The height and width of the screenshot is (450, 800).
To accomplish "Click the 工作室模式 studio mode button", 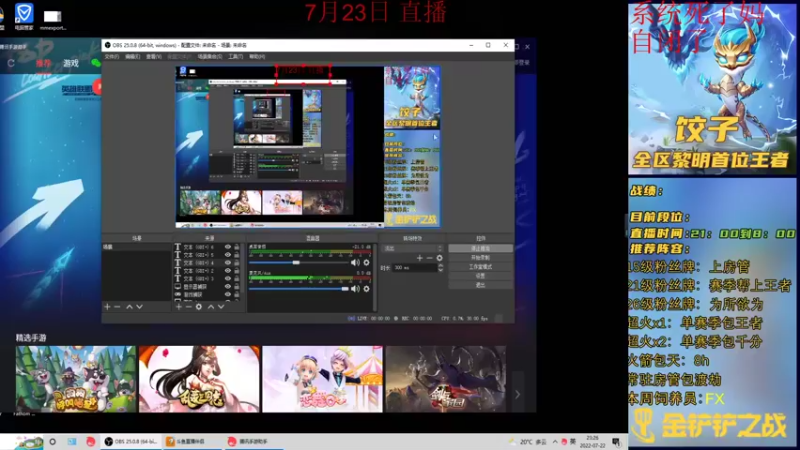I will tap(480, 267).
